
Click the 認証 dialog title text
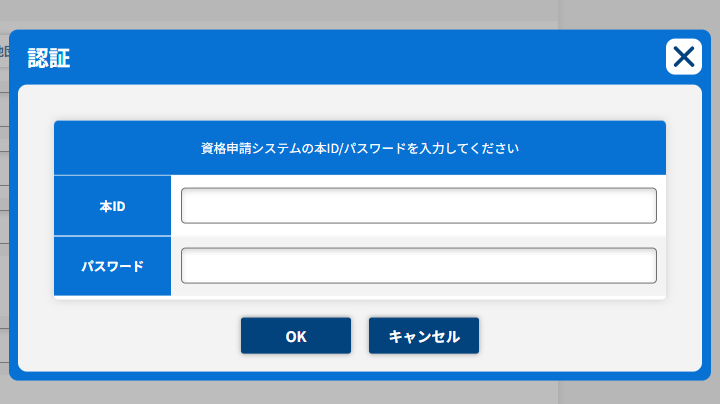click(x=48, y=58)
